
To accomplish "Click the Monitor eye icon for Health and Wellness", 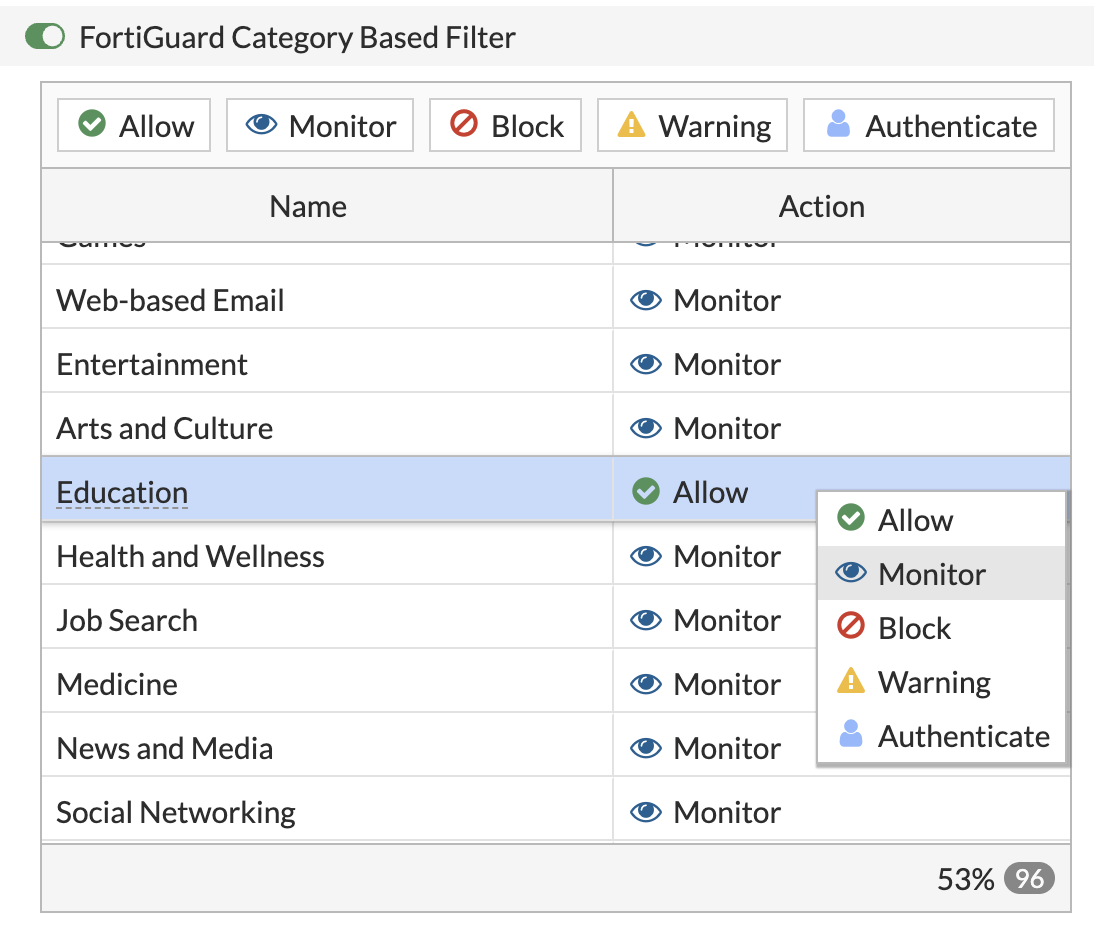I will (646, 556).
